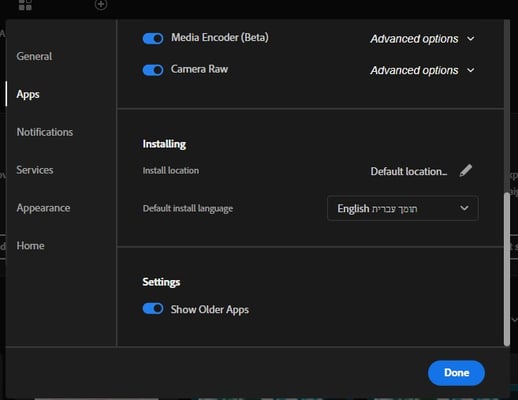518x400 pixels.
Task: Toggle Media Encoder (Beta) auto-update switch
Action: [153, 38]
